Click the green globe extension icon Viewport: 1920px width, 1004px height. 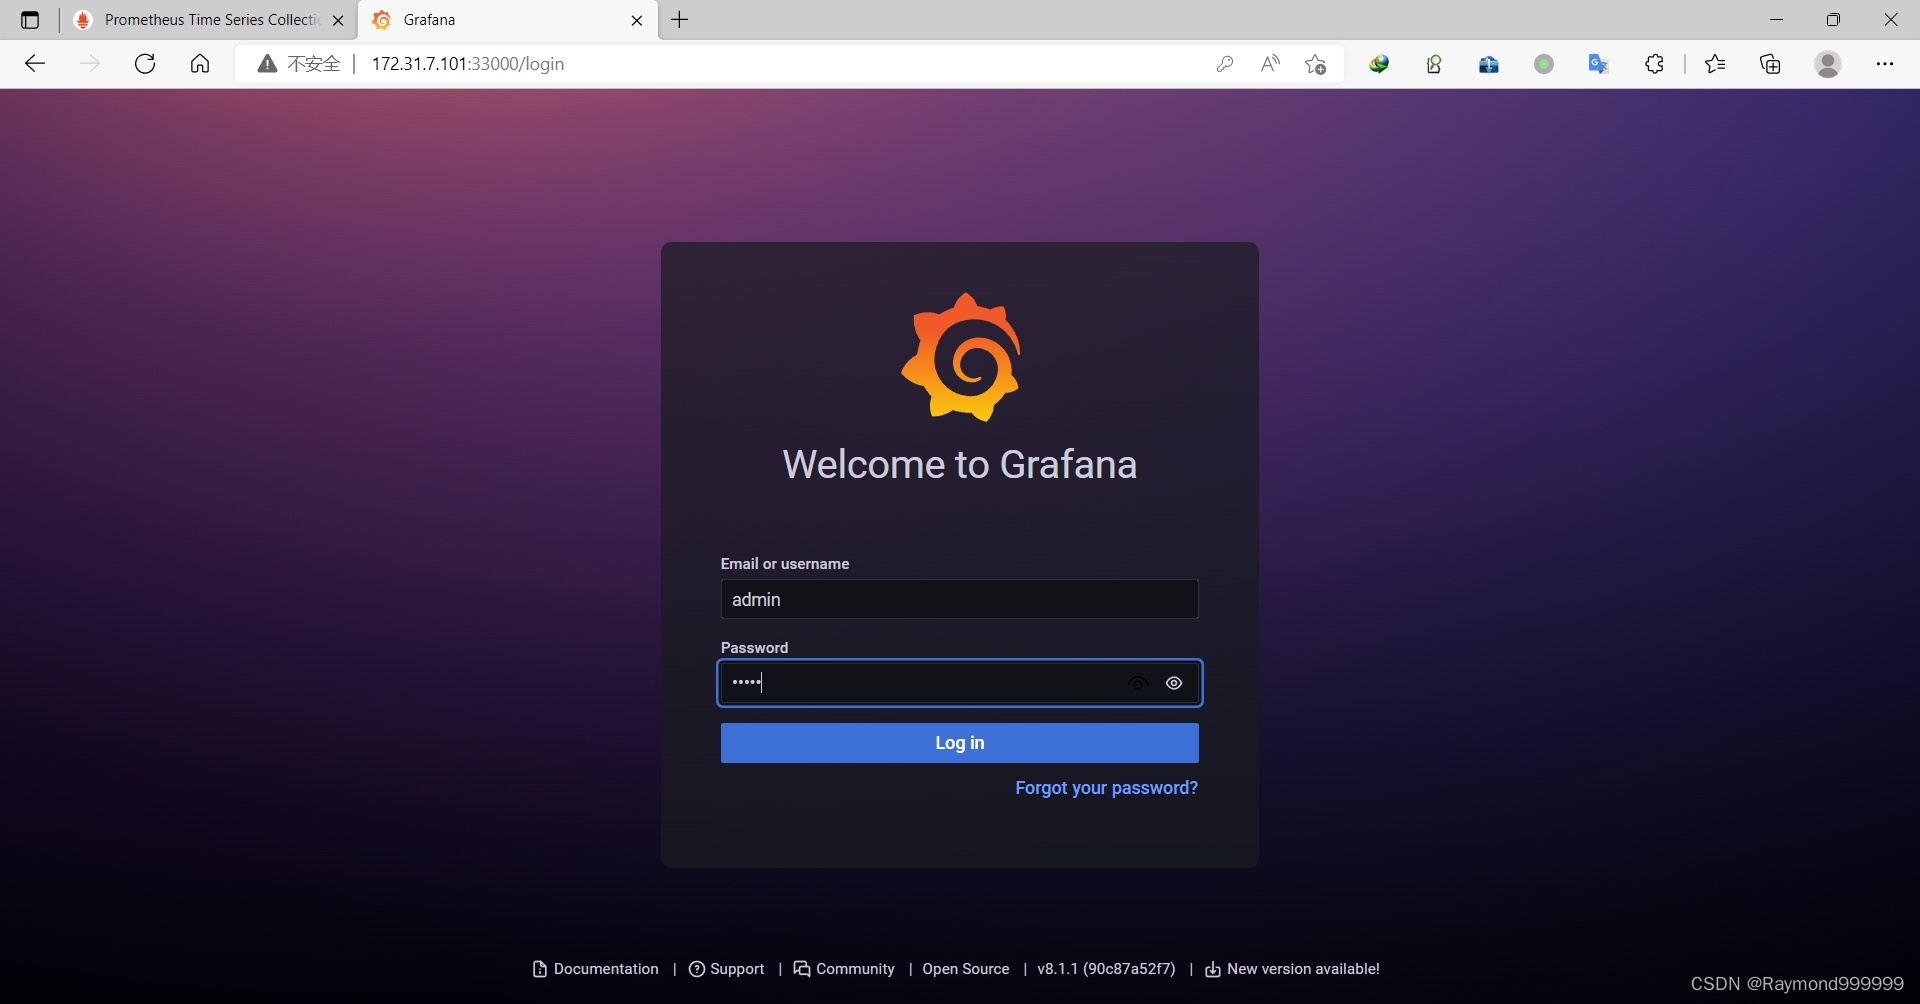point(1380,64)
